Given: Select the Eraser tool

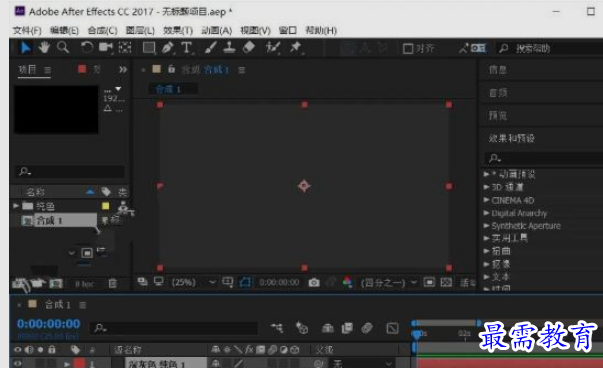Looking at the screenshot, I should tap(249, 48).
